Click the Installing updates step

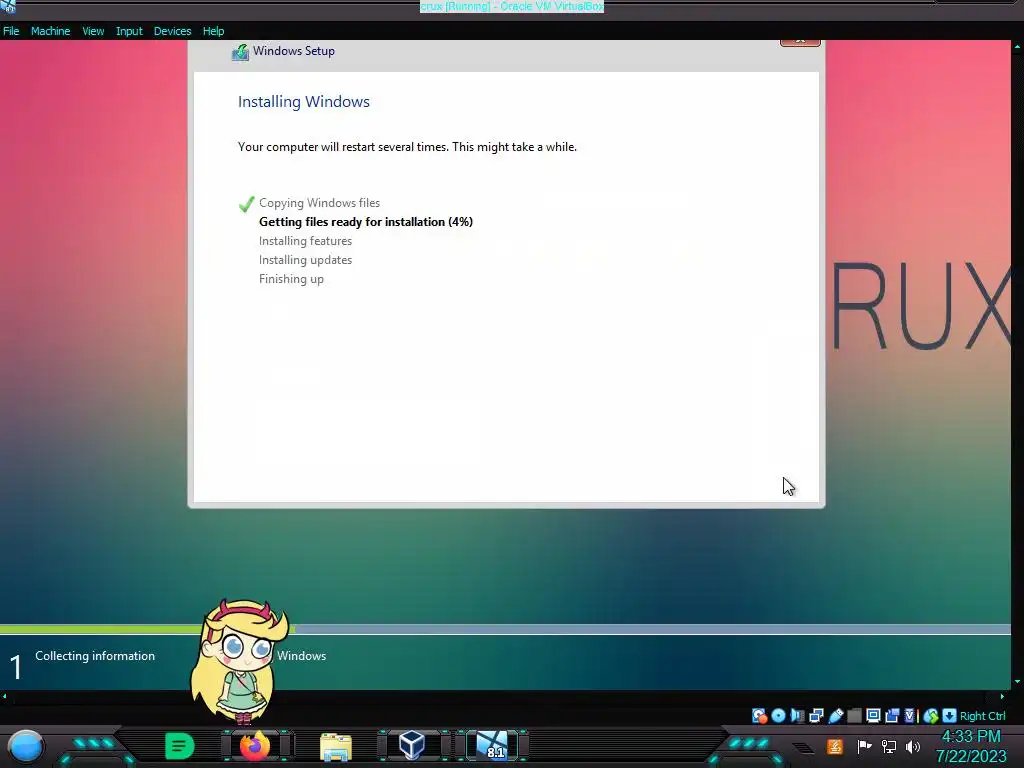(x=305, y=260)
